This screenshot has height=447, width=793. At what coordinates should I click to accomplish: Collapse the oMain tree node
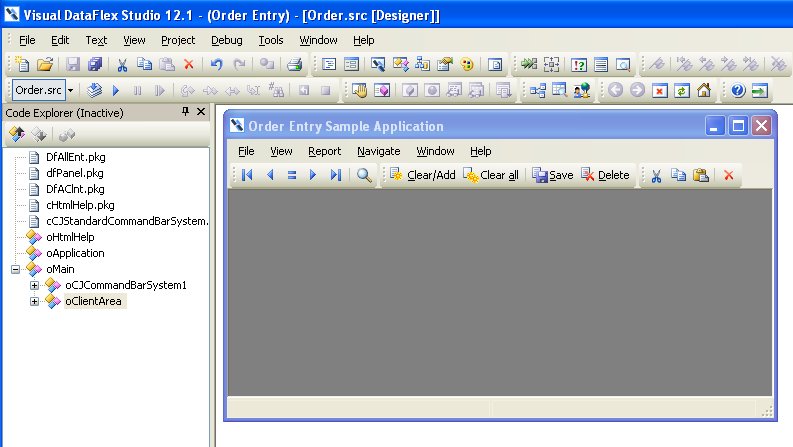point(16,269)
